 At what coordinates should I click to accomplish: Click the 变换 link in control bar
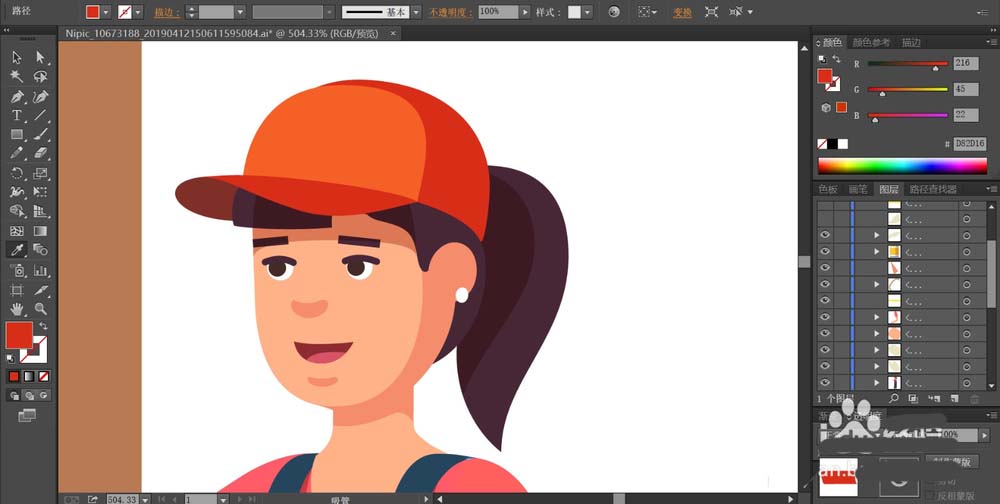[x=682, y=12]
